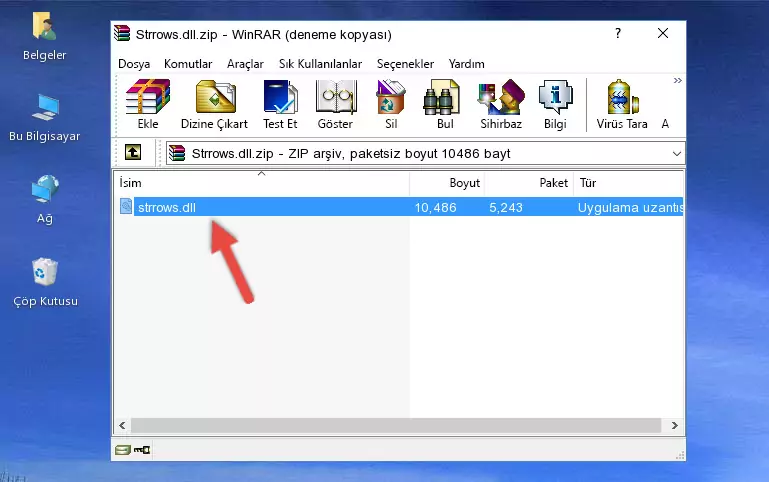Close the WinRAR window

click(x=663, y=33)
